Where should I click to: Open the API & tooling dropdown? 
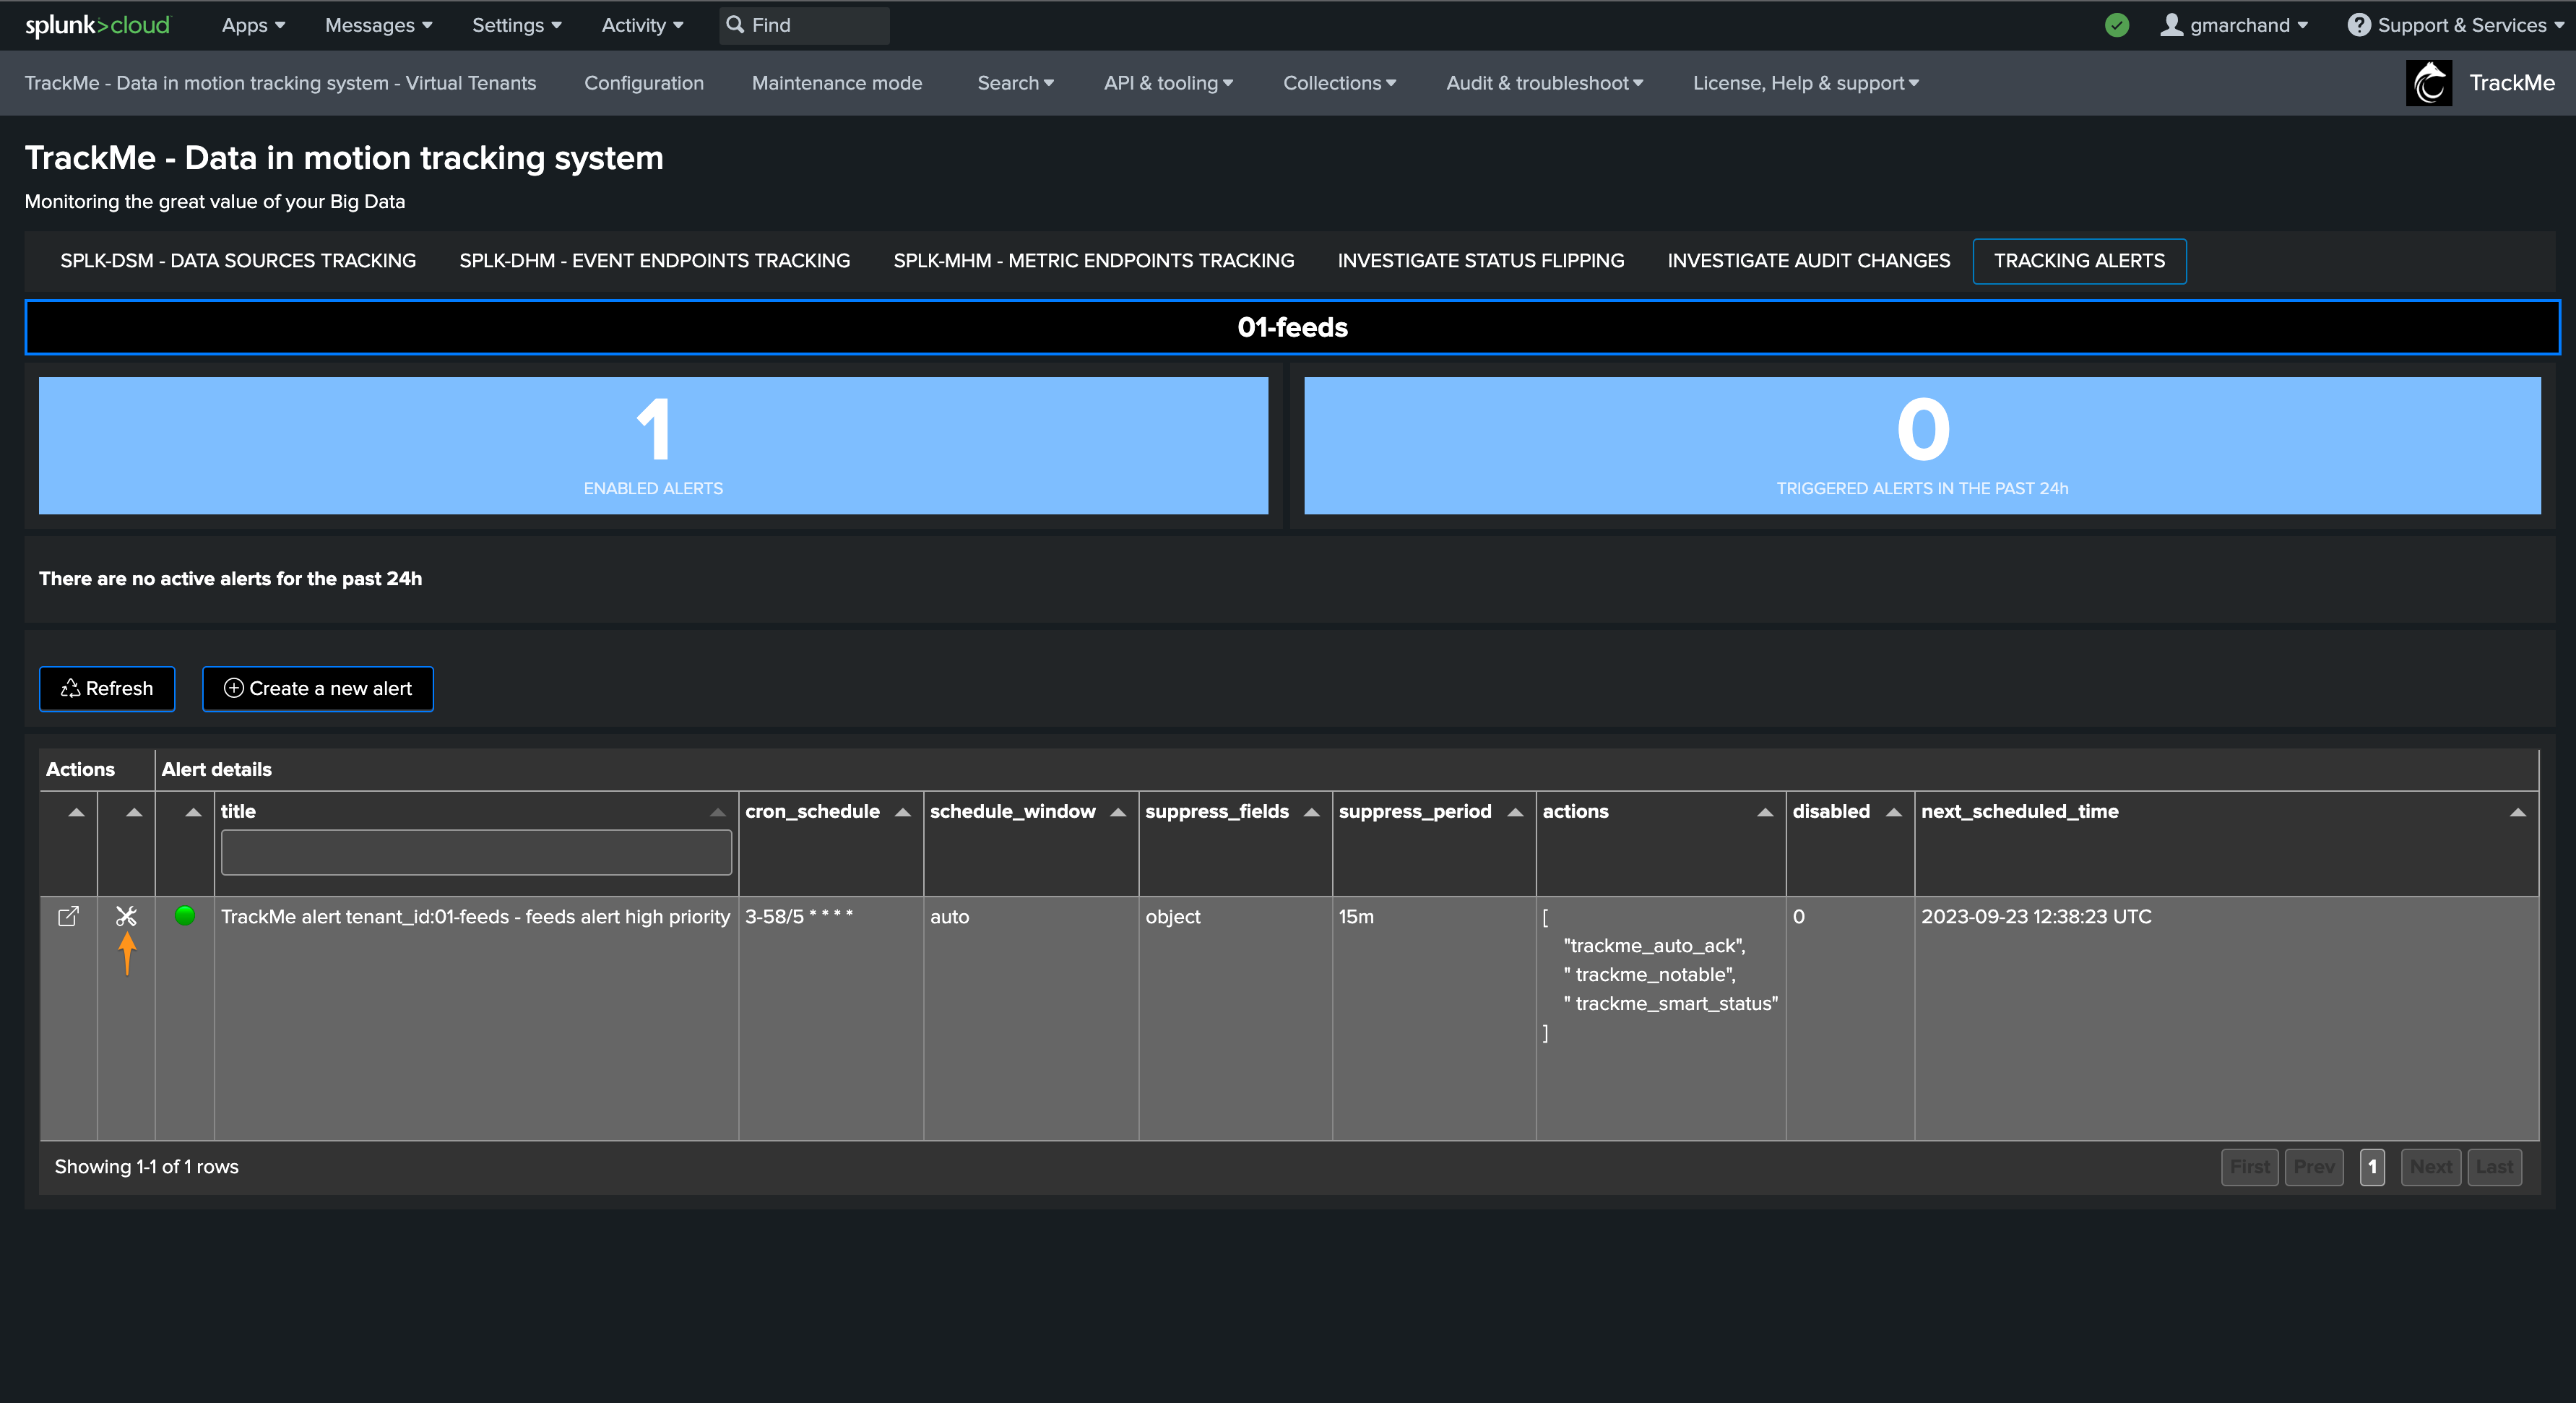point(1167,83)
